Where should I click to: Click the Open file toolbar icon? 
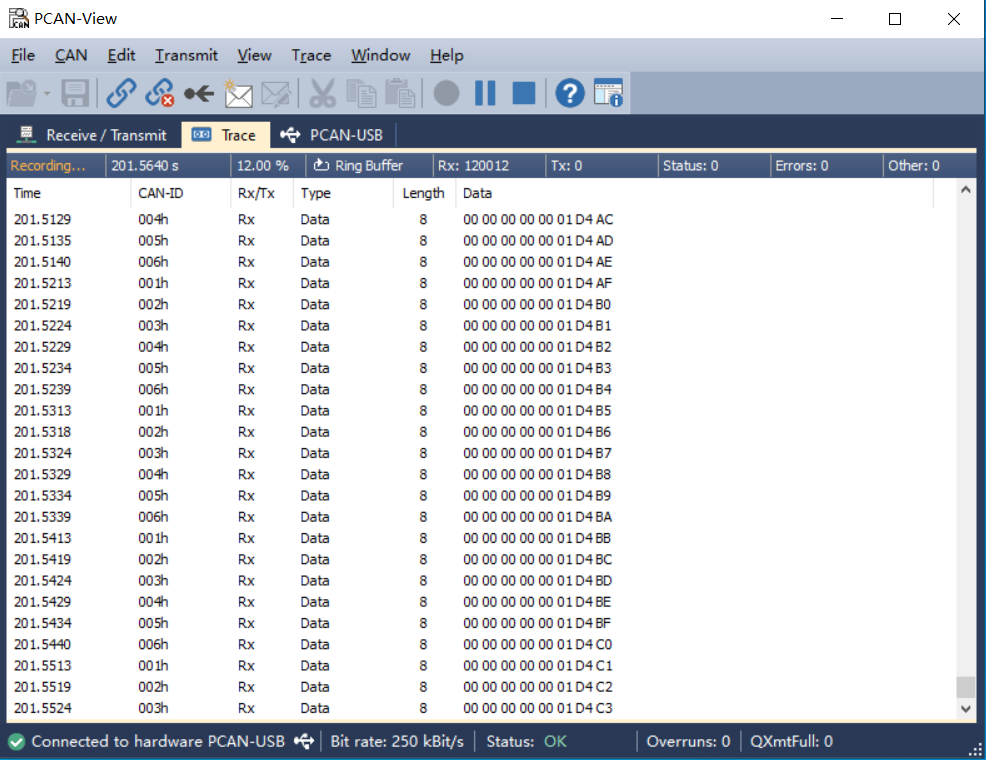tap(22, 94)
